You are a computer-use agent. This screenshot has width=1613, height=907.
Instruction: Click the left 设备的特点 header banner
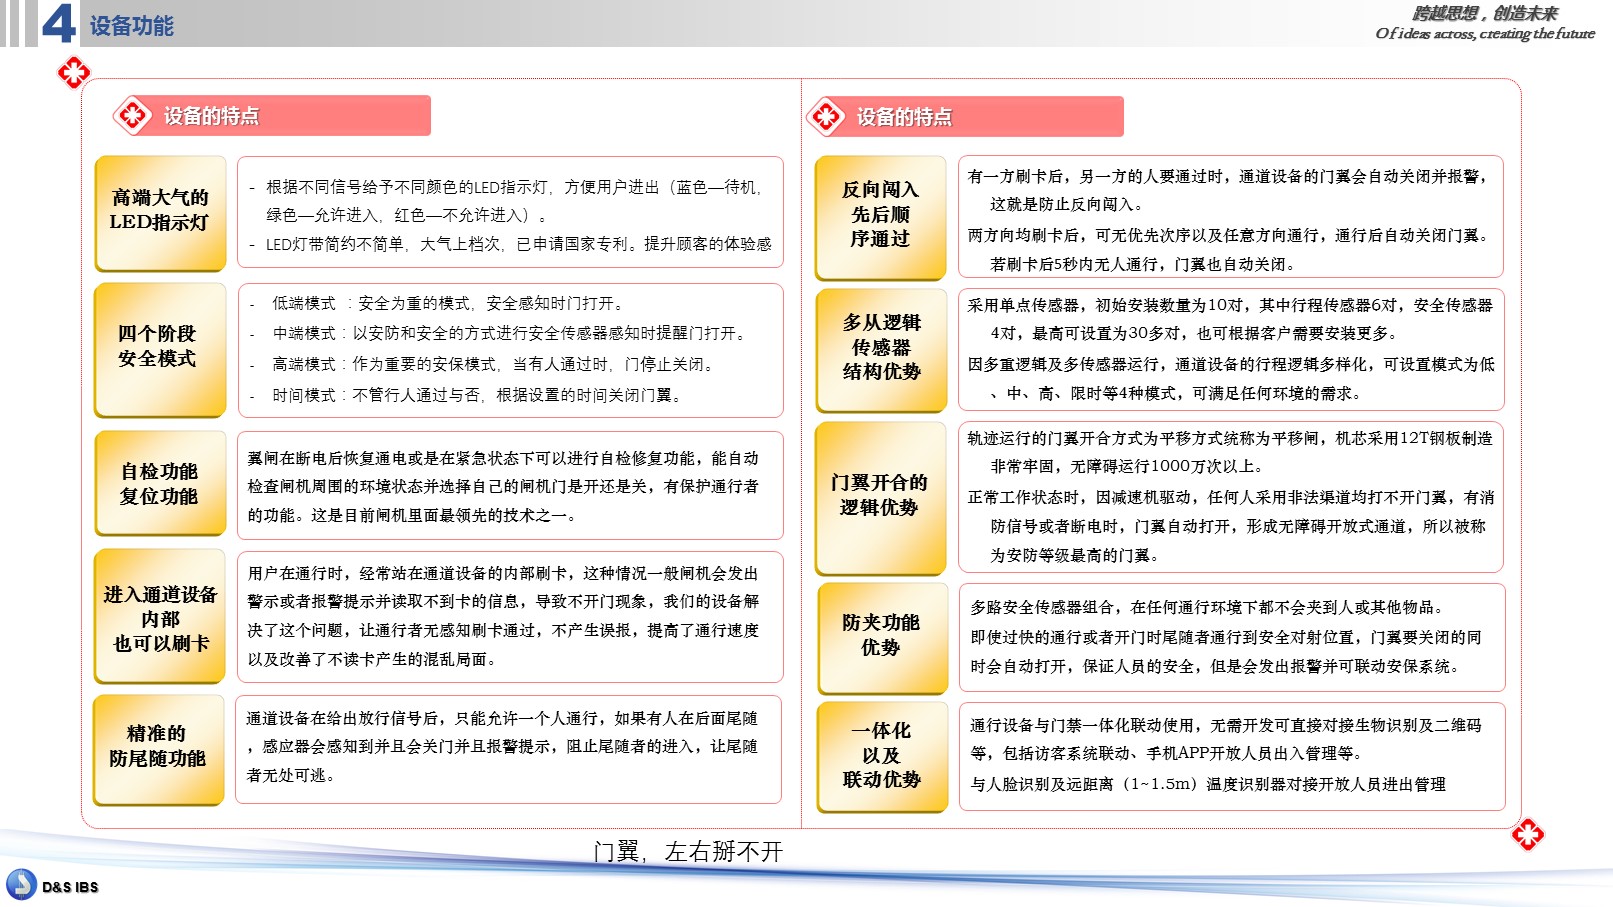271,116
